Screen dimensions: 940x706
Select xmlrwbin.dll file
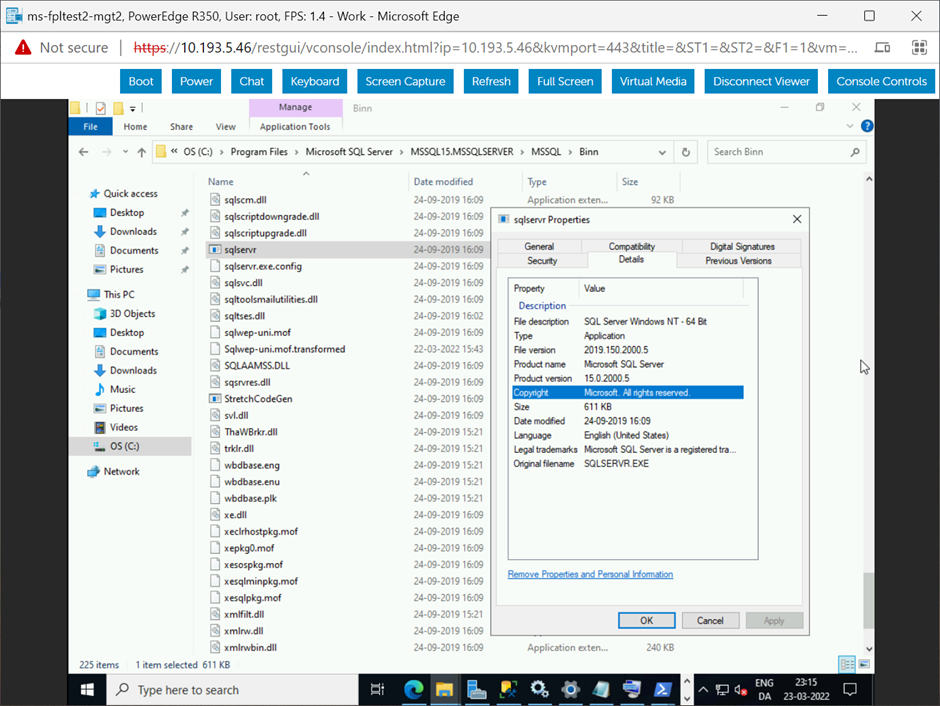[250, 647]
